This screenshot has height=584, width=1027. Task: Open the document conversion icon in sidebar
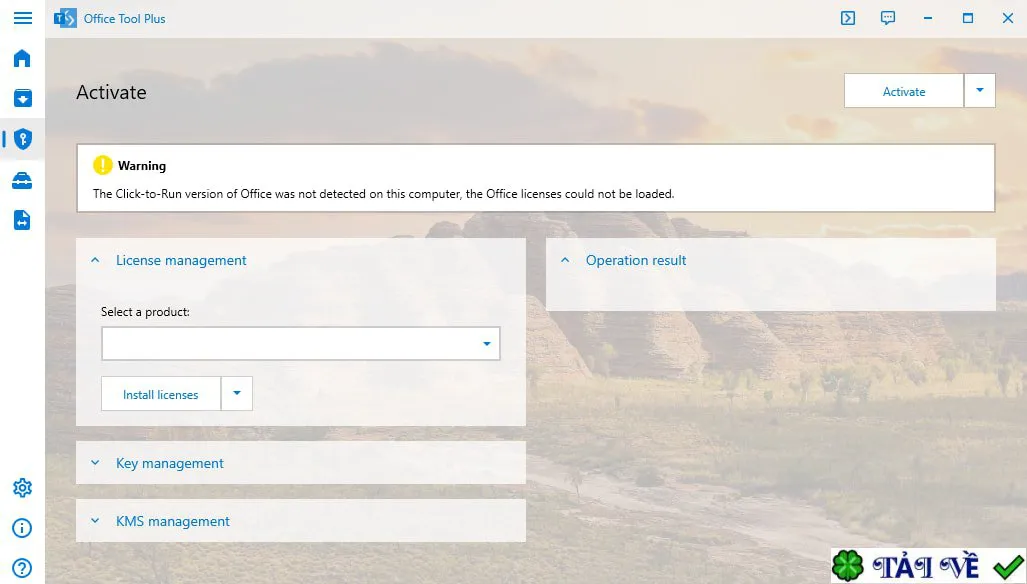coord(22,220)
